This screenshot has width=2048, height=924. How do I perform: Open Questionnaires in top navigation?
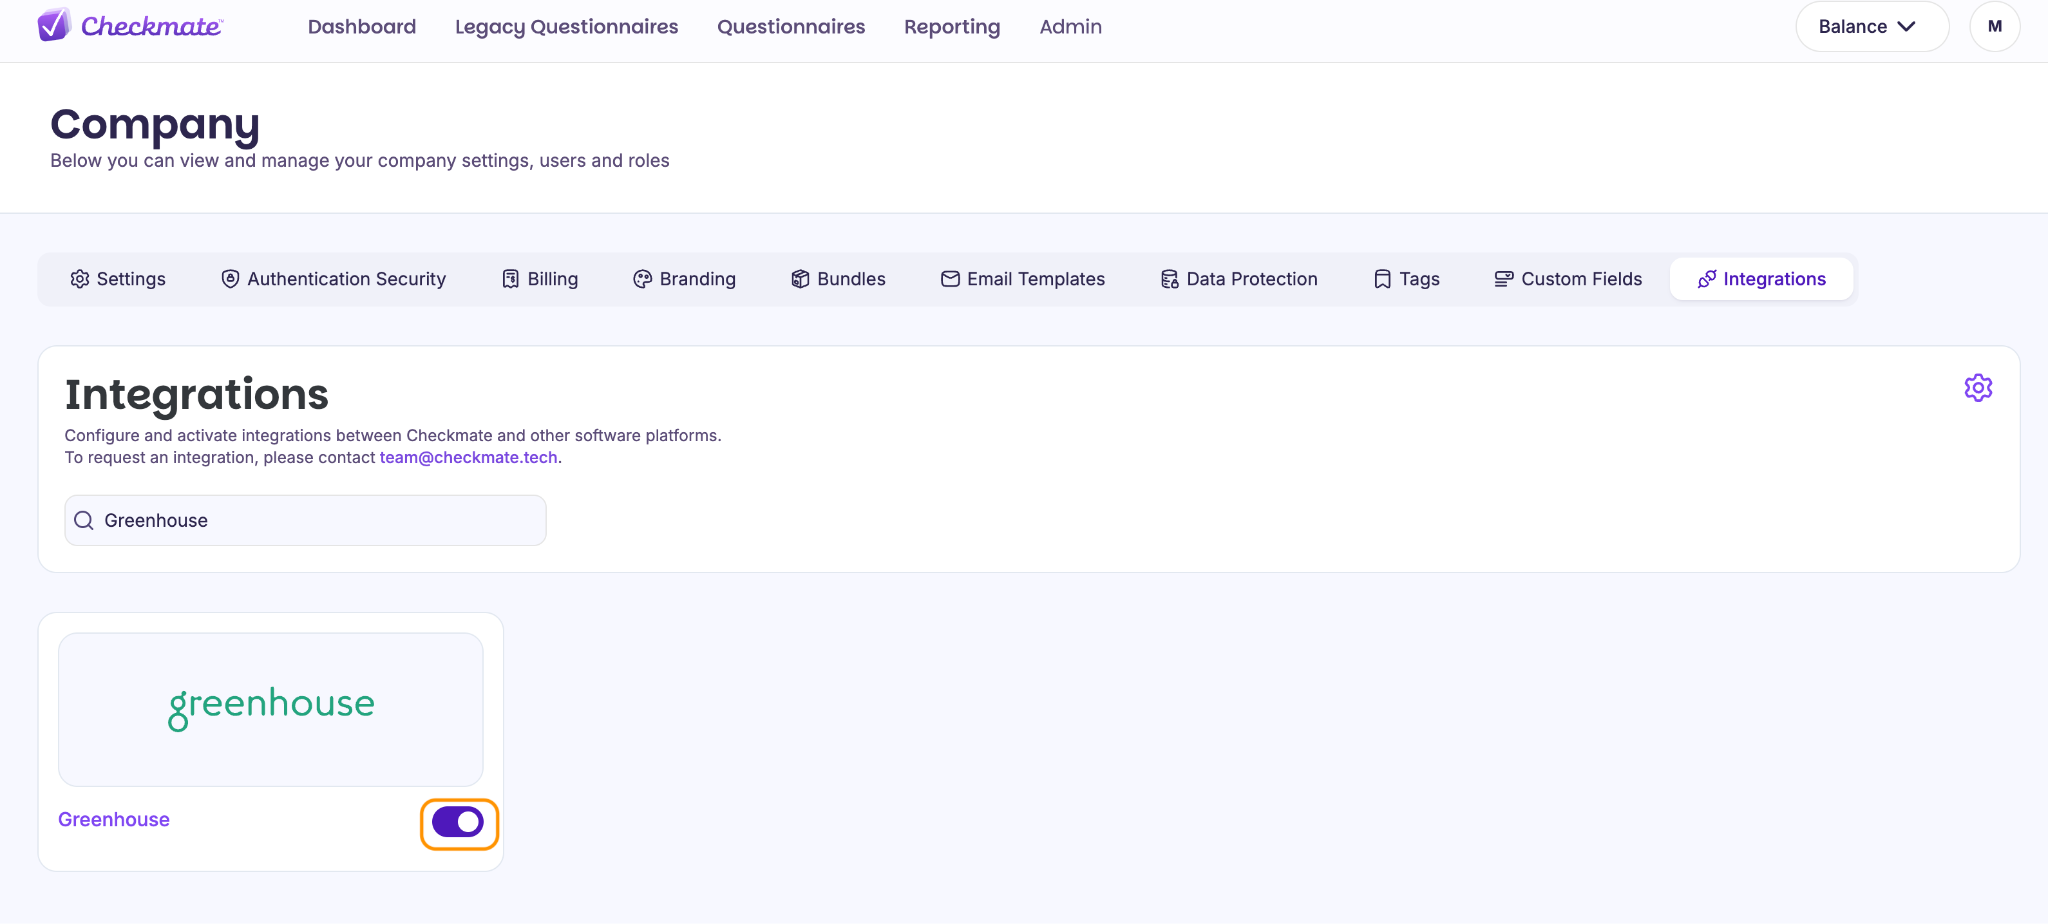(791, 27)
